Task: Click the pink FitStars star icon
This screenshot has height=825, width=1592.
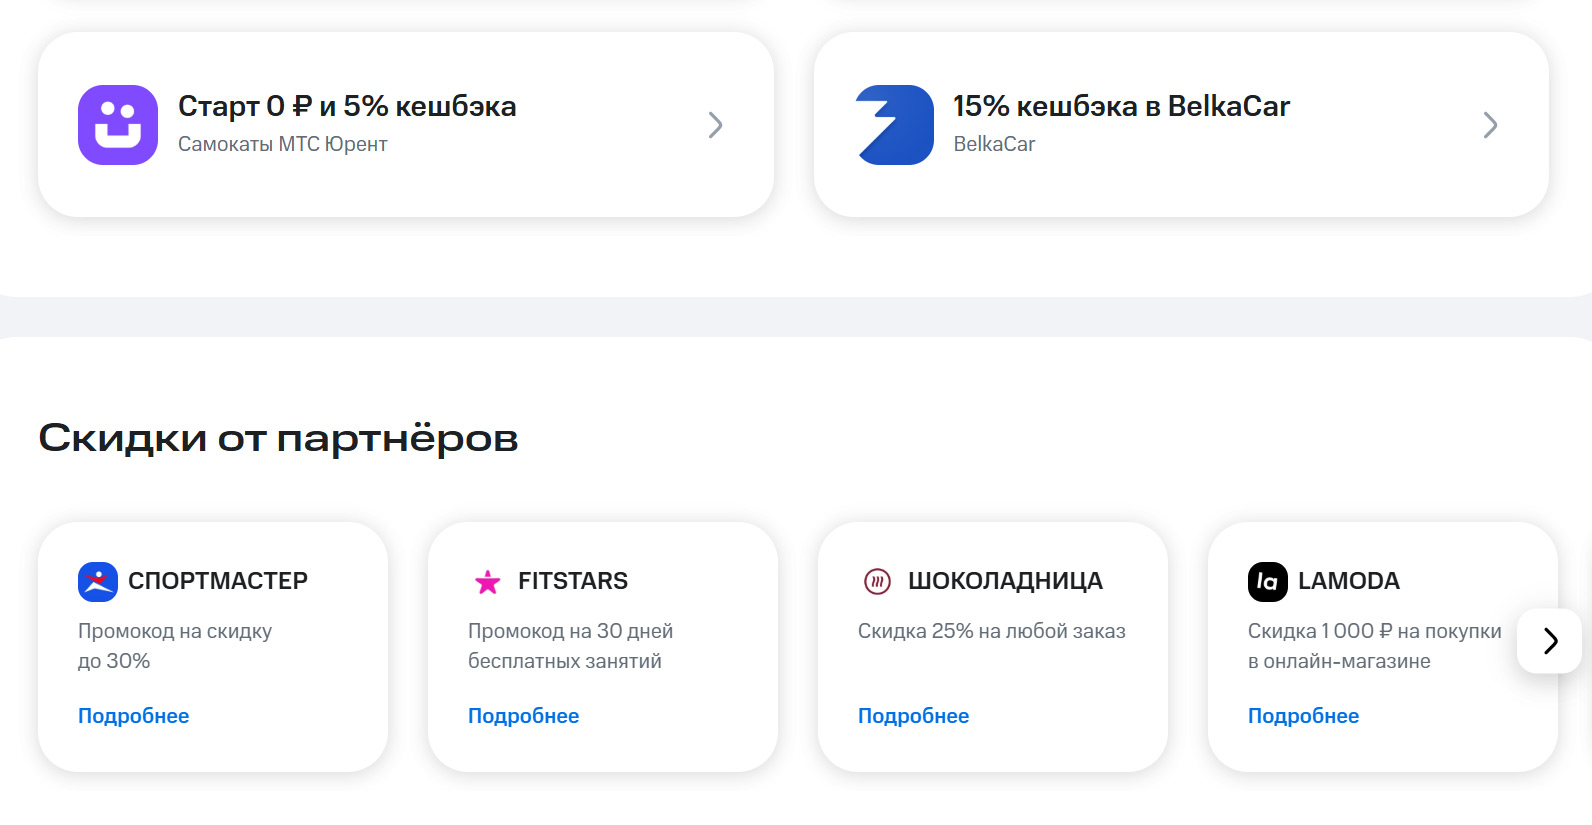Action: click(488, 582)
